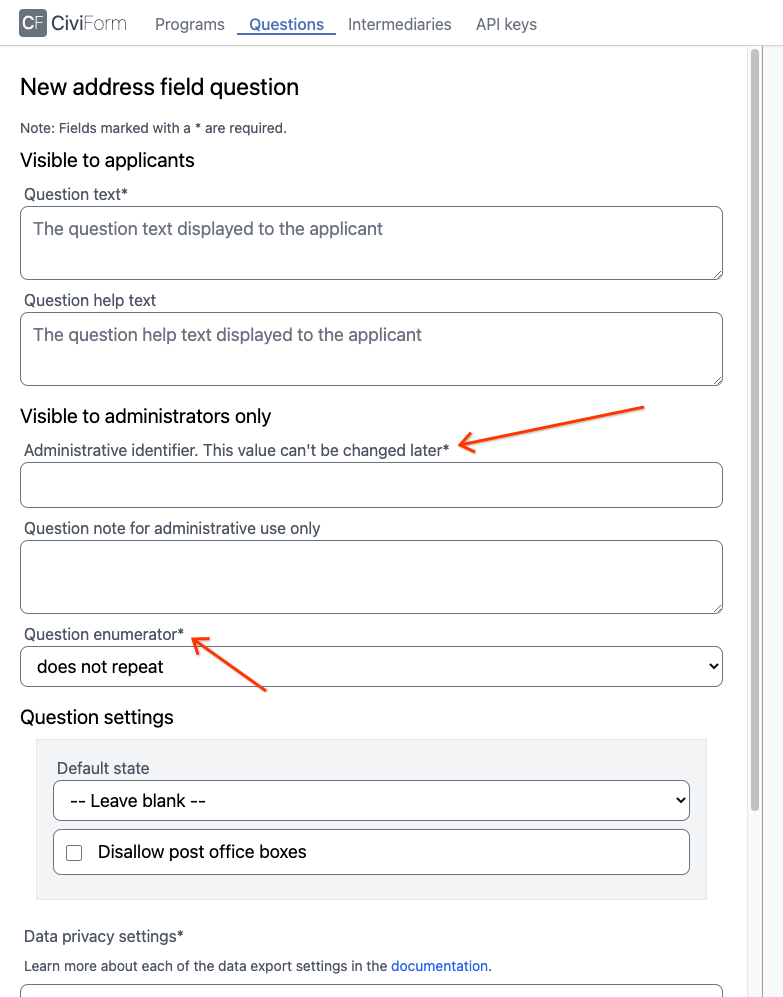
Task: Switch to the API keys page
Action: [x=506, y=24]
